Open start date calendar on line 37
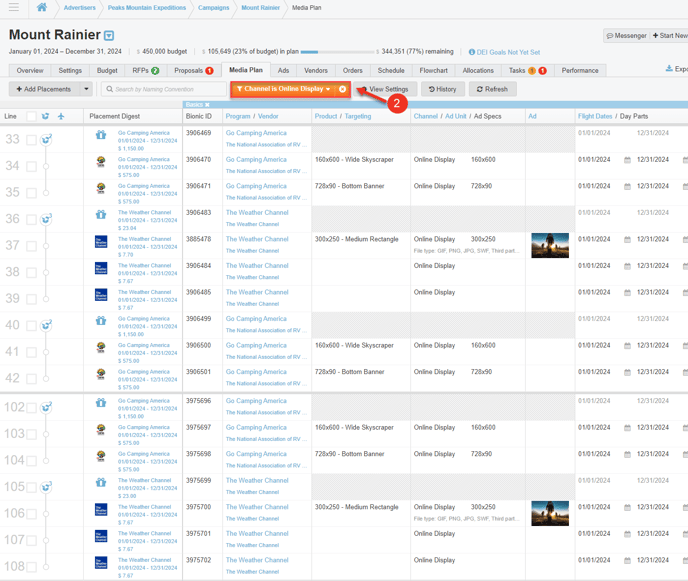 point(627,240)
